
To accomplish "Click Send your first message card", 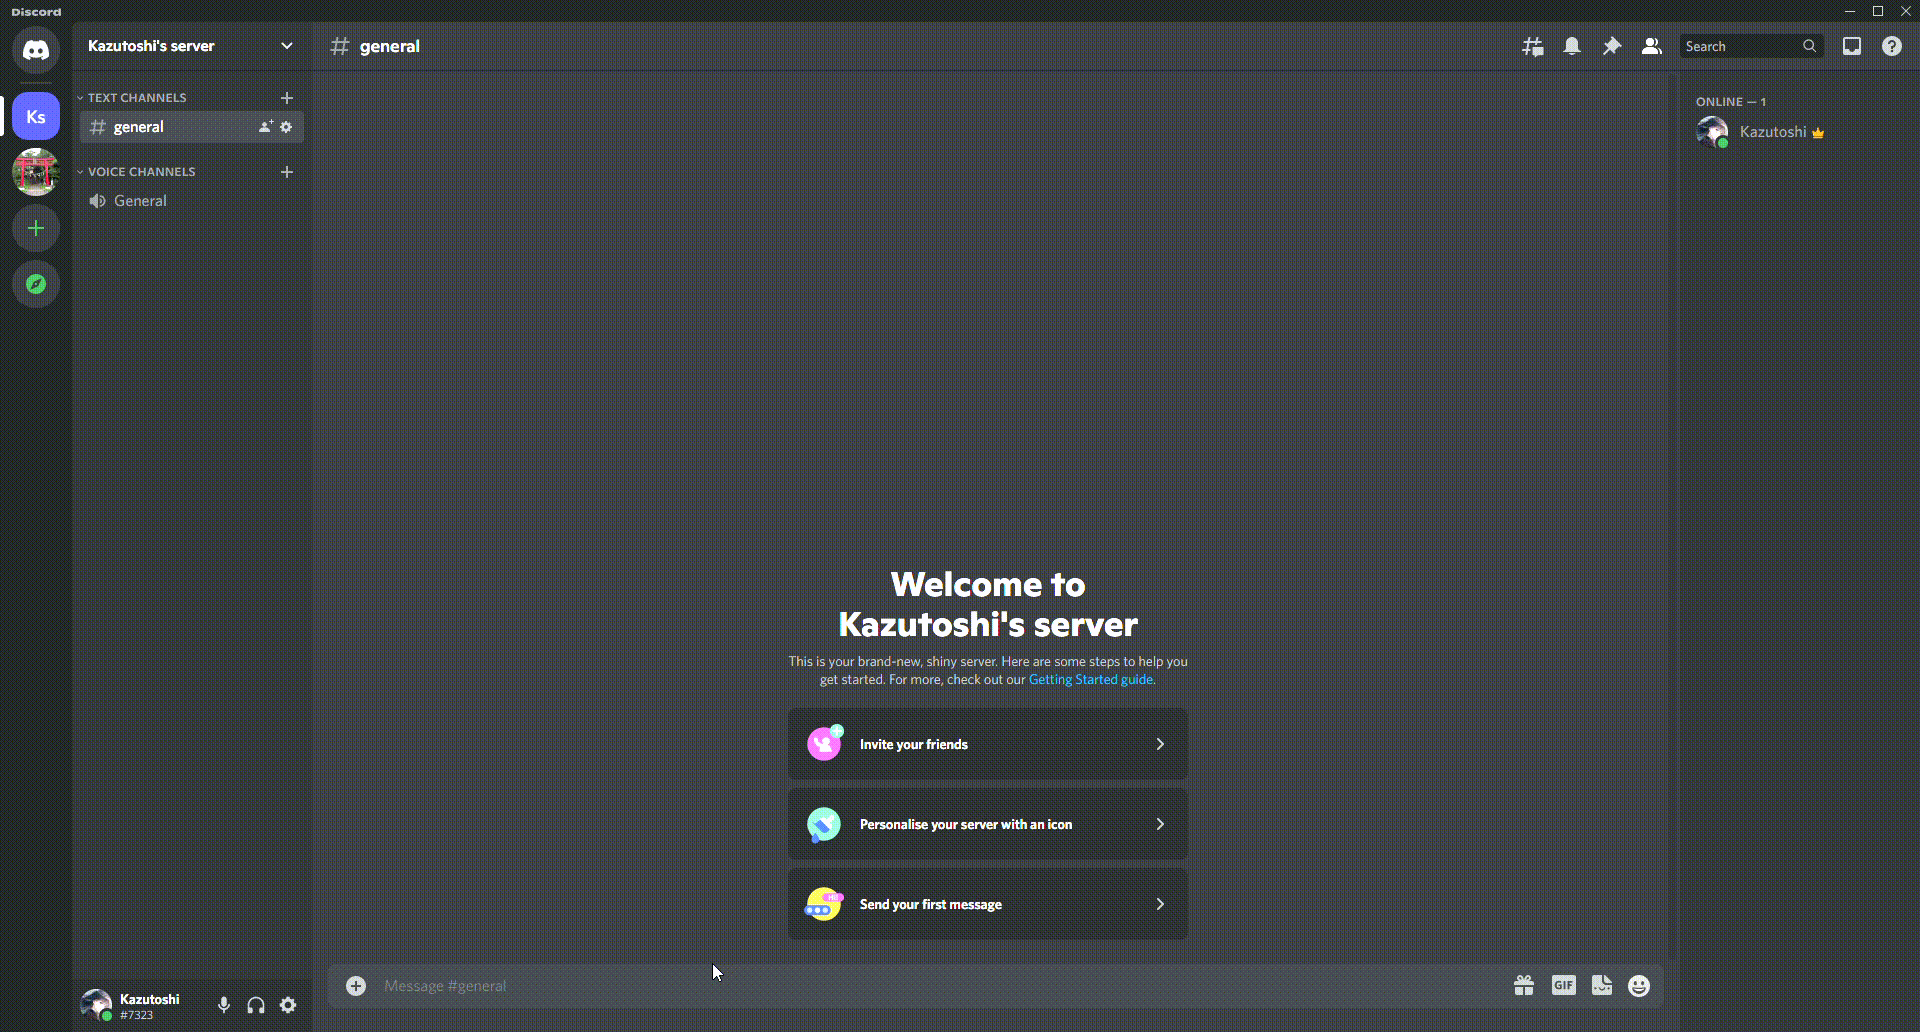I will pos(988,904).
